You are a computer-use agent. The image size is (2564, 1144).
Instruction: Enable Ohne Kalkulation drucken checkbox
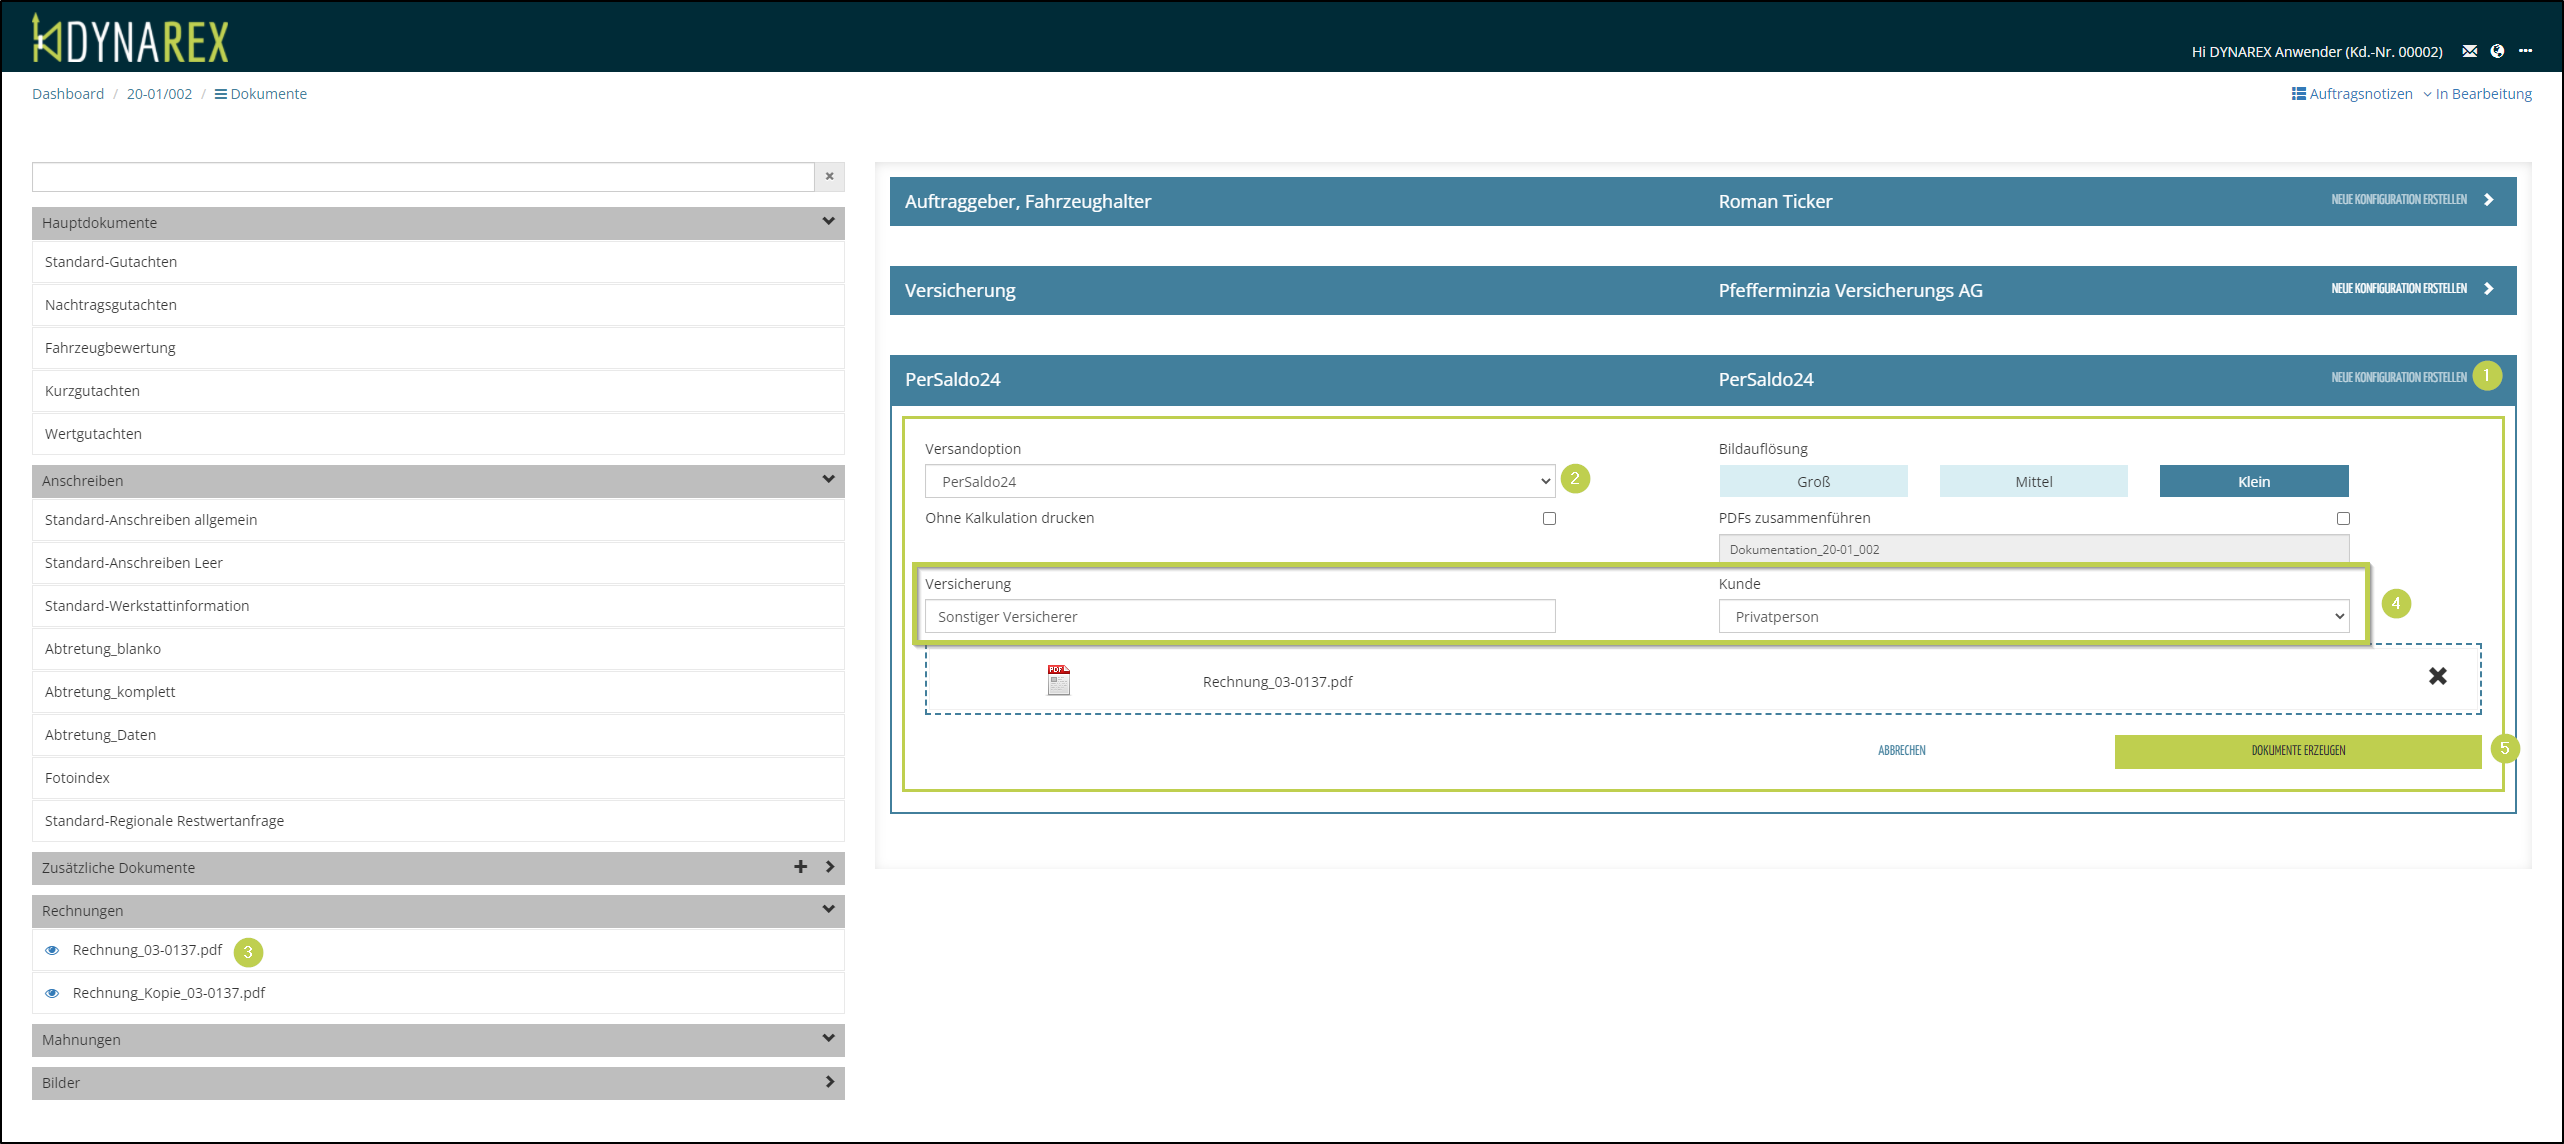[x=1549, y=518]
